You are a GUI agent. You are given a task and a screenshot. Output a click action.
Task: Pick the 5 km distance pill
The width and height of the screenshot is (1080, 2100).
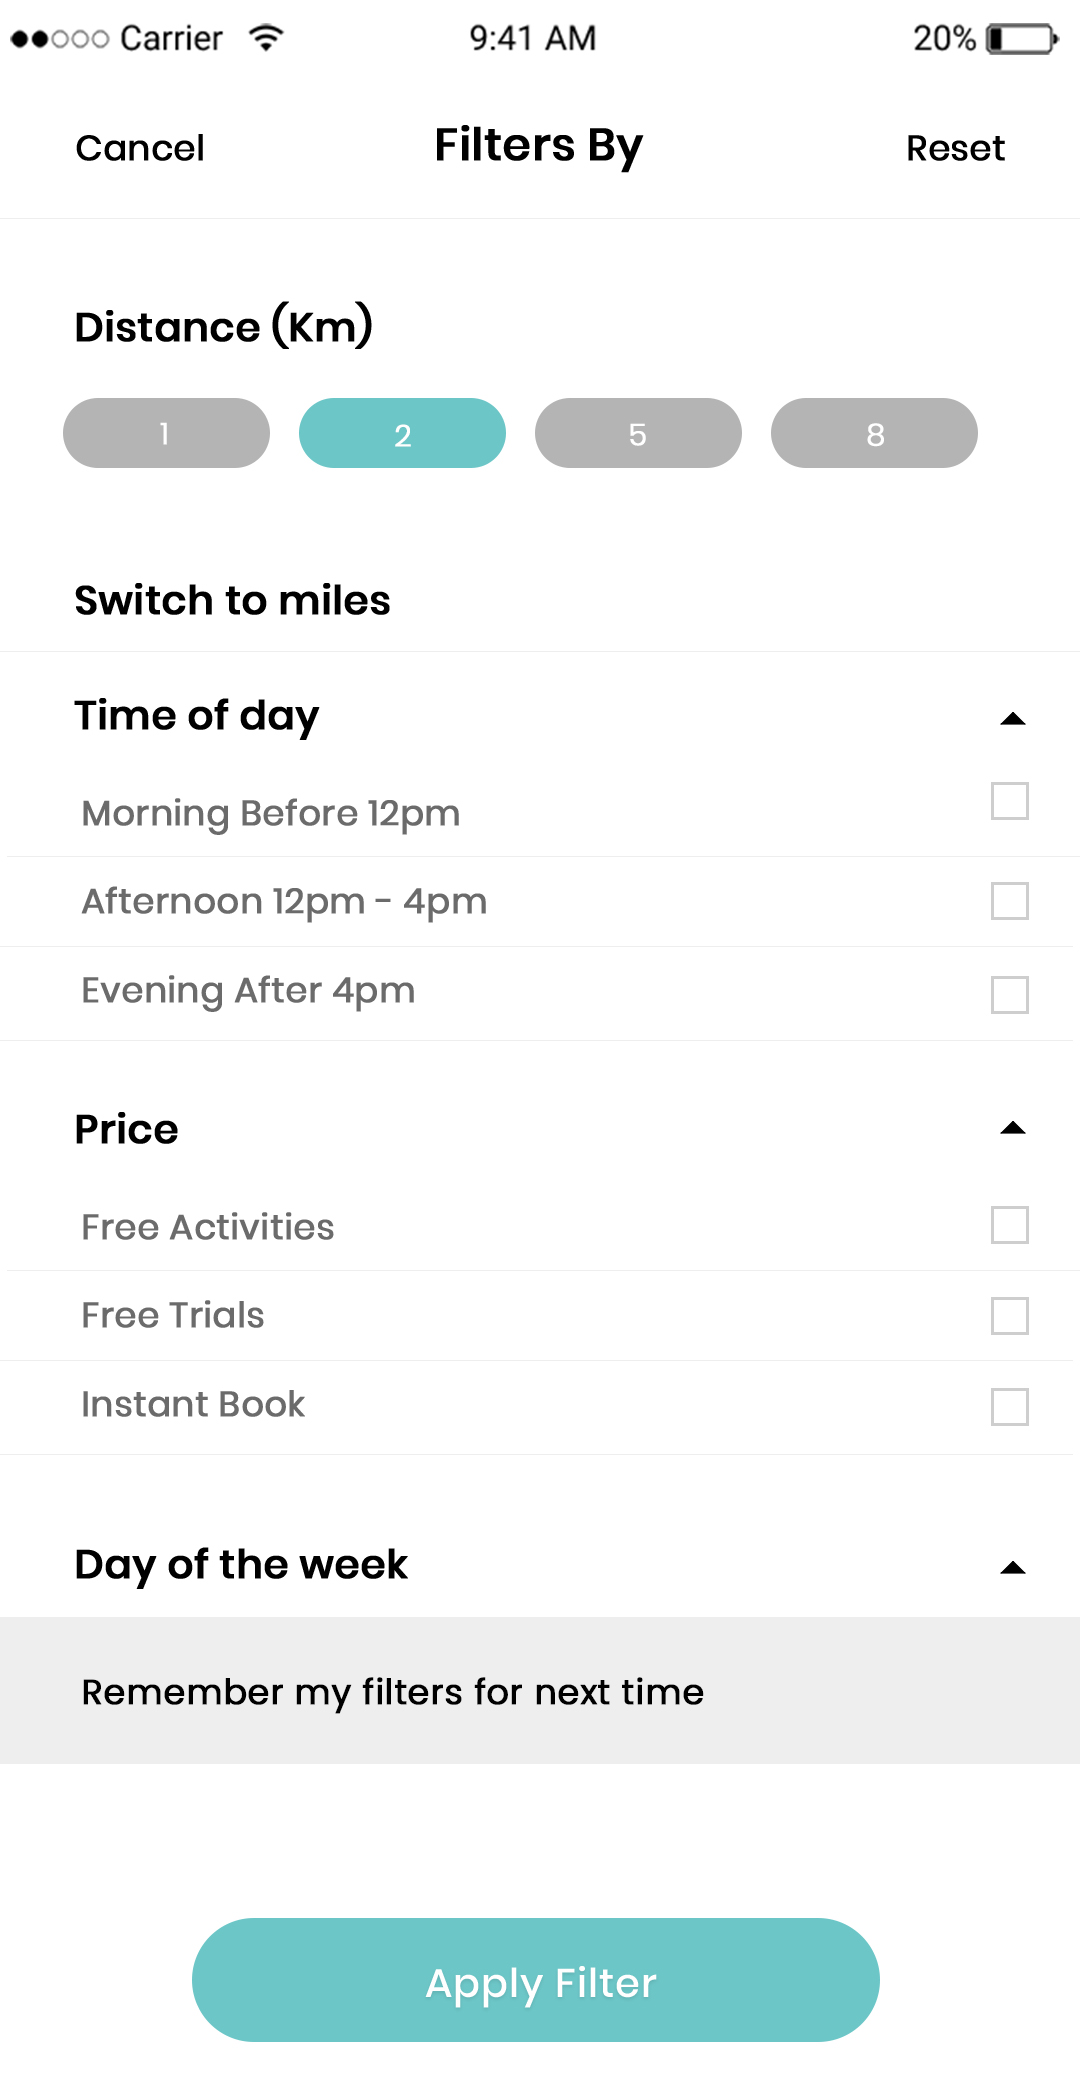tap(638, 433)
